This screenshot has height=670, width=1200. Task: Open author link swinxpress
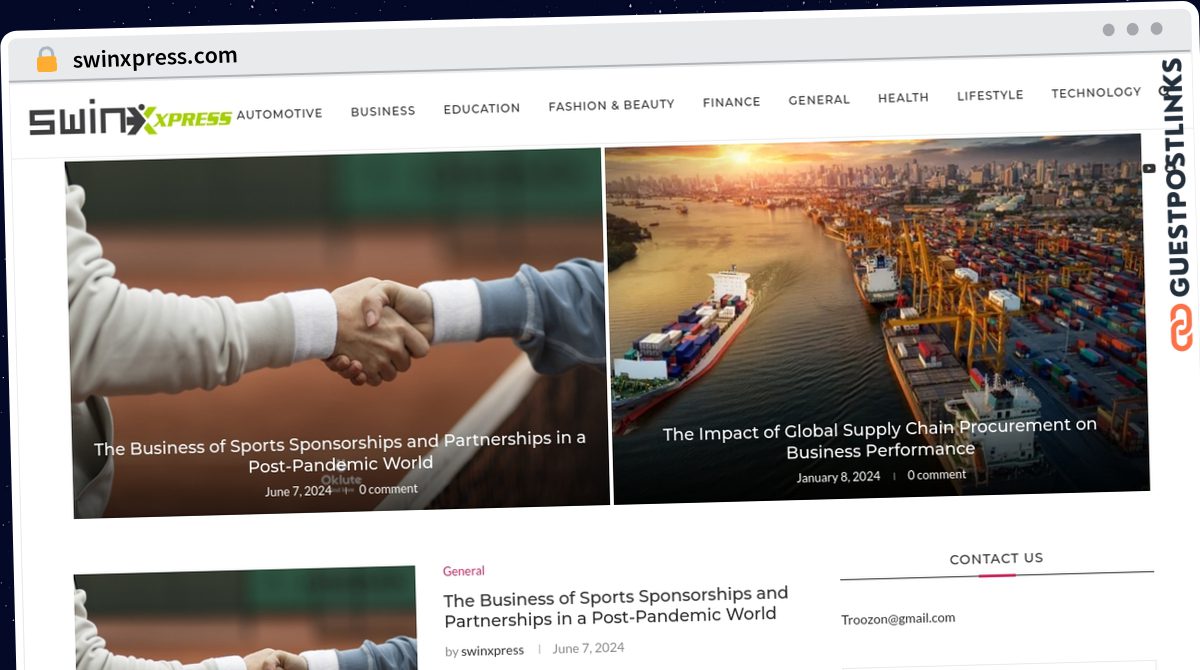coord(492,650)
